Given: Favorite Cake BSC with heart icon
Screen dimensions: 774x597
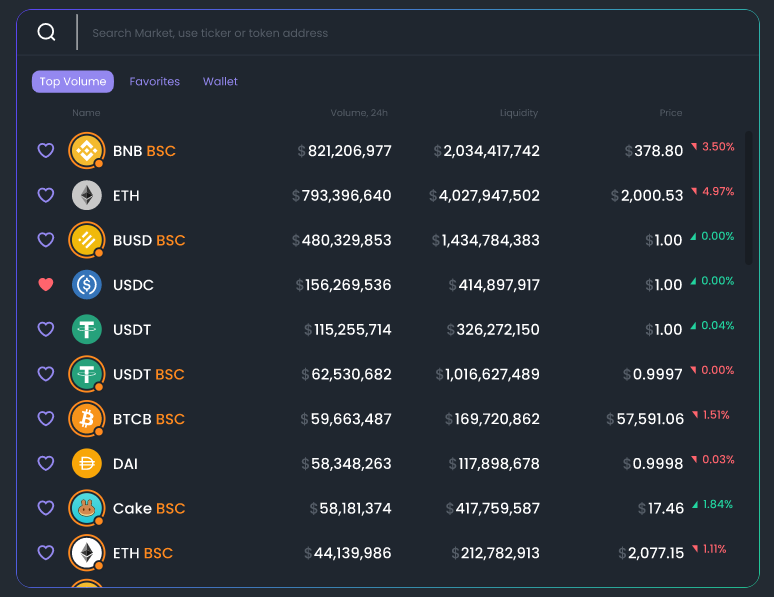Looking at the screenshot, I should 46,508.
